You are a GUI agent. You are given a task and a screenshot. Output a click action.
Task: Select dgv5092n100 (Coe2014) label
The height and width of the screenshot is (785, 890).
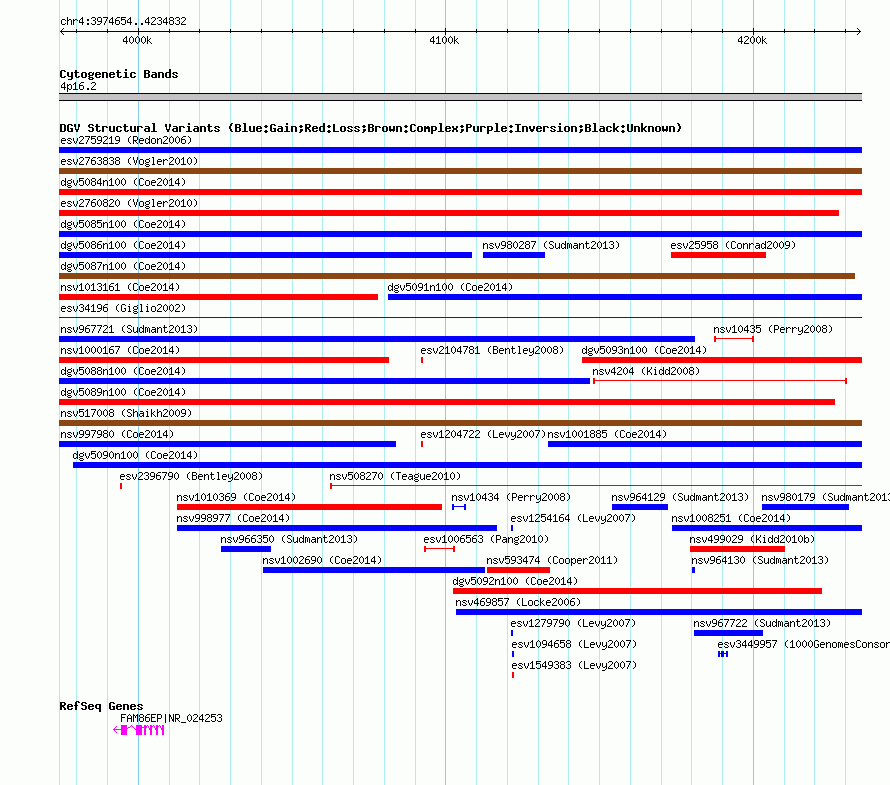pyautogui.click(x=515, y=581)
